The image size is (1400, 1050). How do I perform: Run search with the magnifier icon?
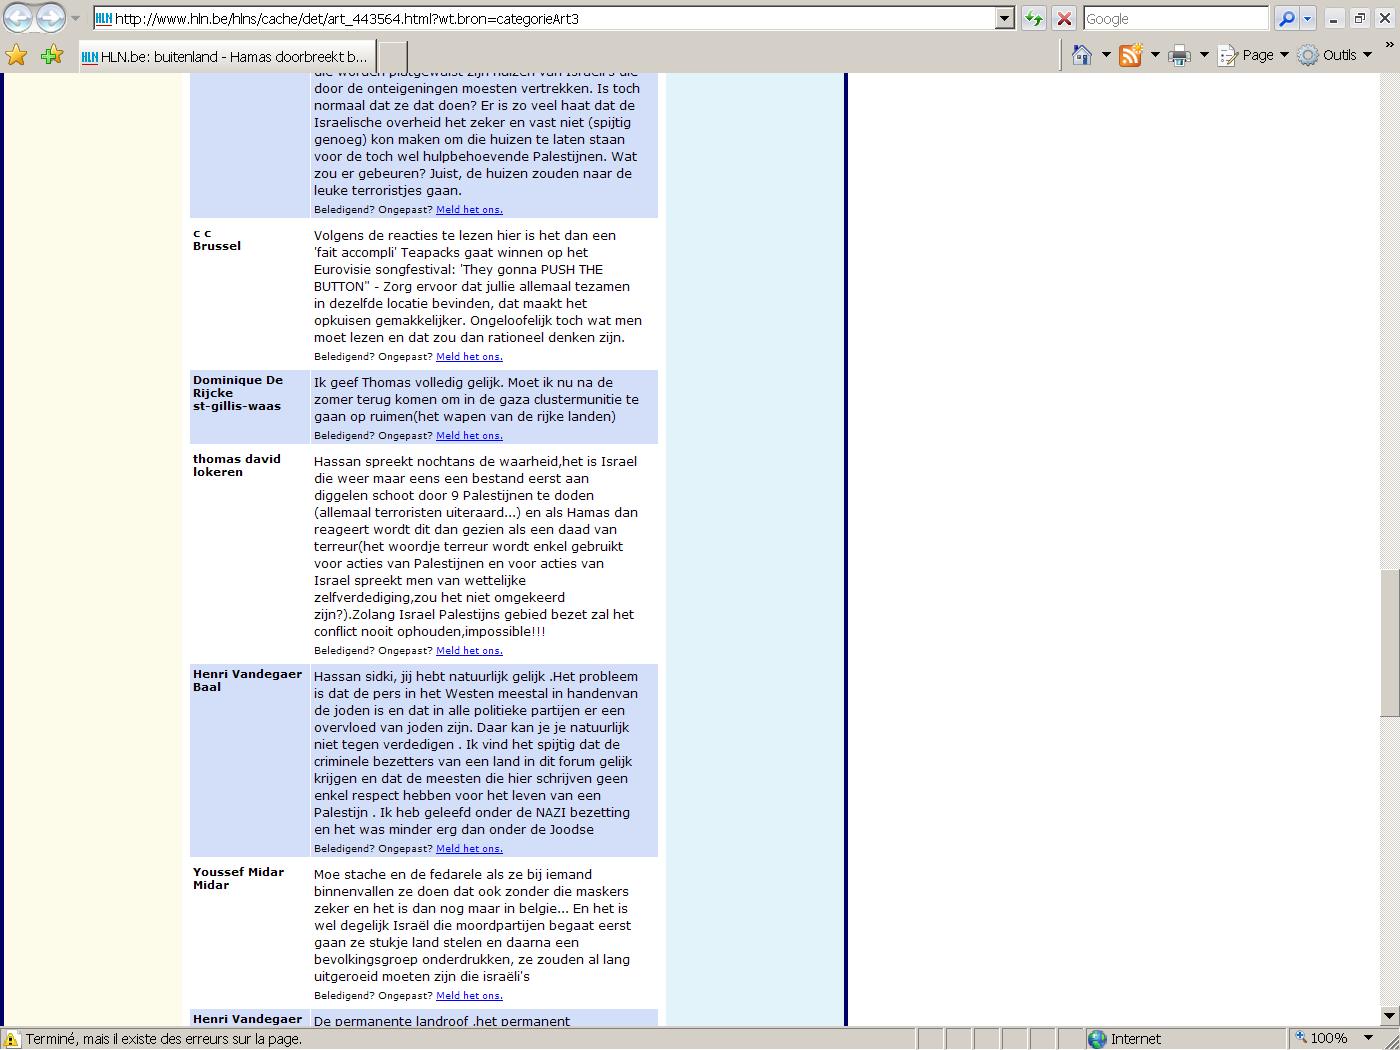pos(1286,18)
